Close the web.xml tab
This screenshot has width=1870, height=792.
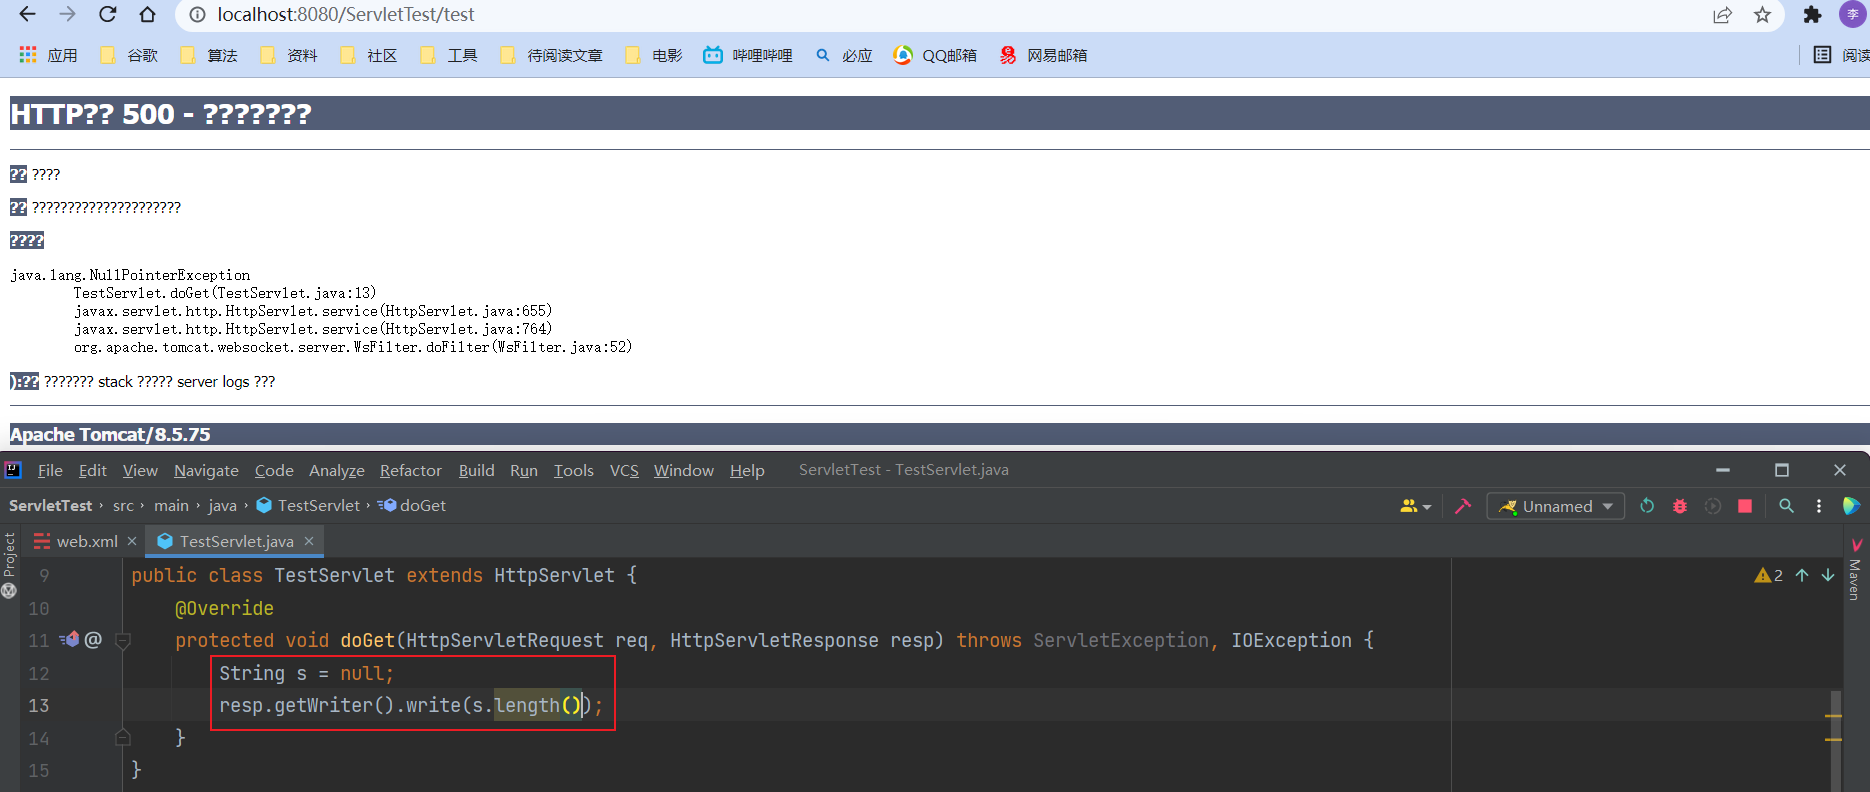(132, 541)
